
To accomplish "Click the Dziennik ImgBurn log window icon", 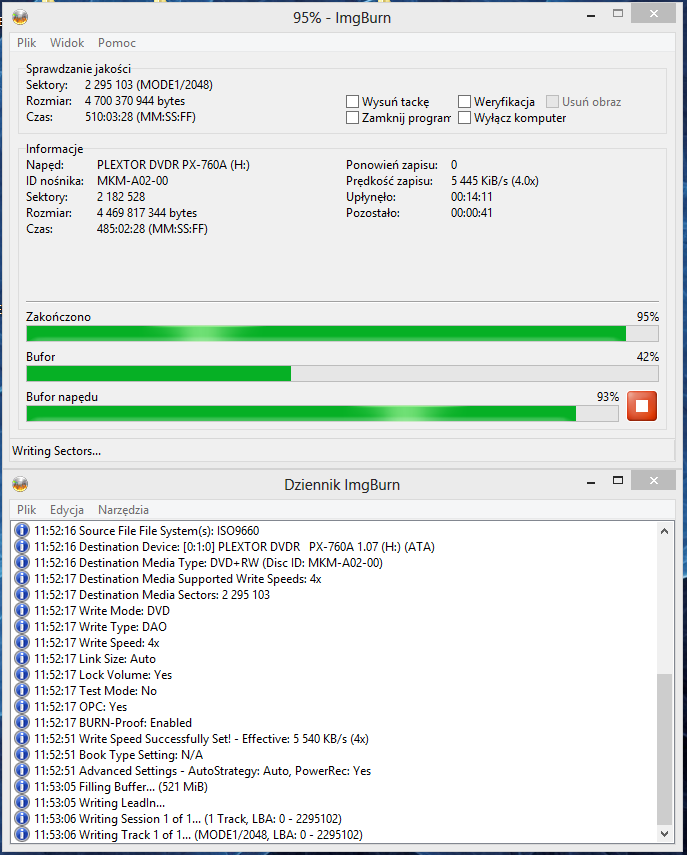I will tap(20, 484).
